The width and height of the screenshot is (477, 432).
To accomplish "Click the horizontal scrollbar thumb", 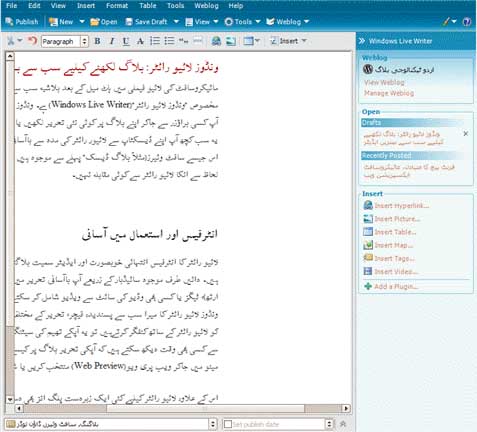I will tap(205, 408).
